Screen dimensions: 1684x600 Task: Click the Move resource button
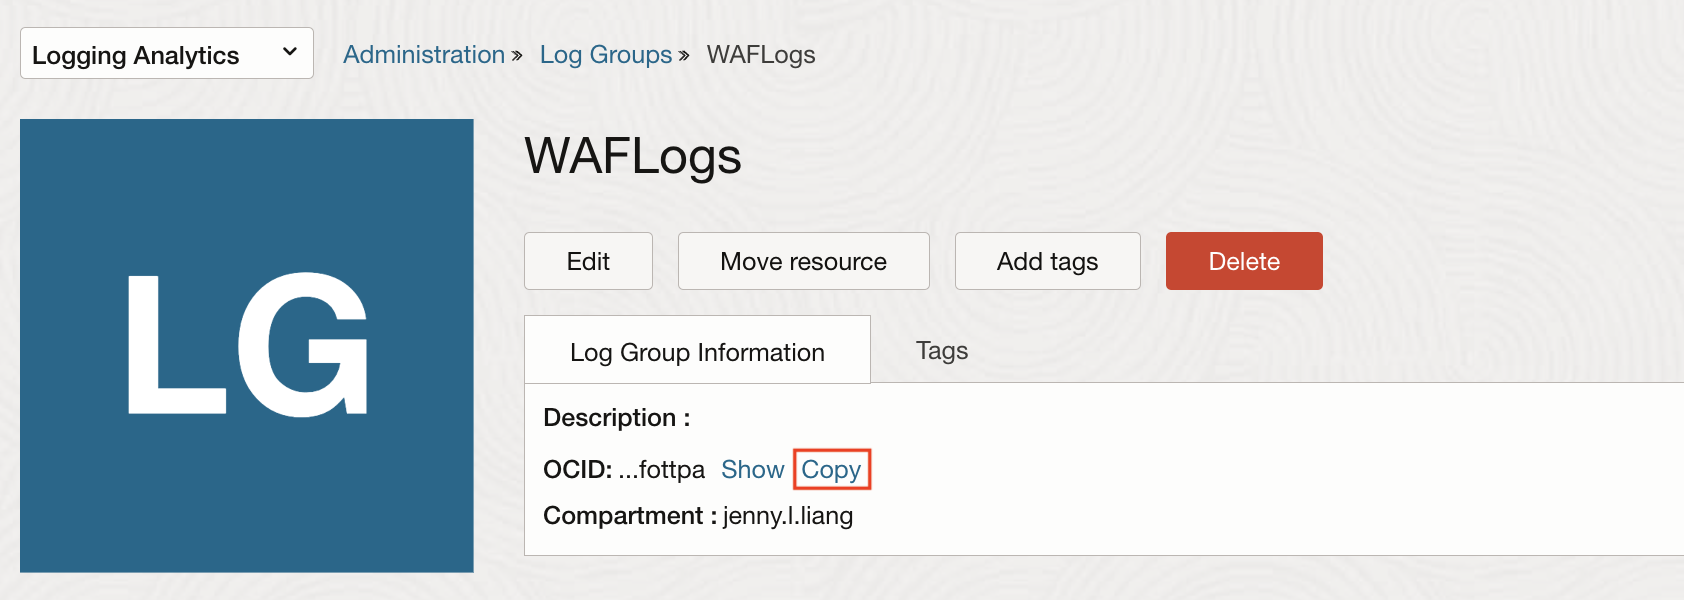pyautogui.click(x=803, y=261)
